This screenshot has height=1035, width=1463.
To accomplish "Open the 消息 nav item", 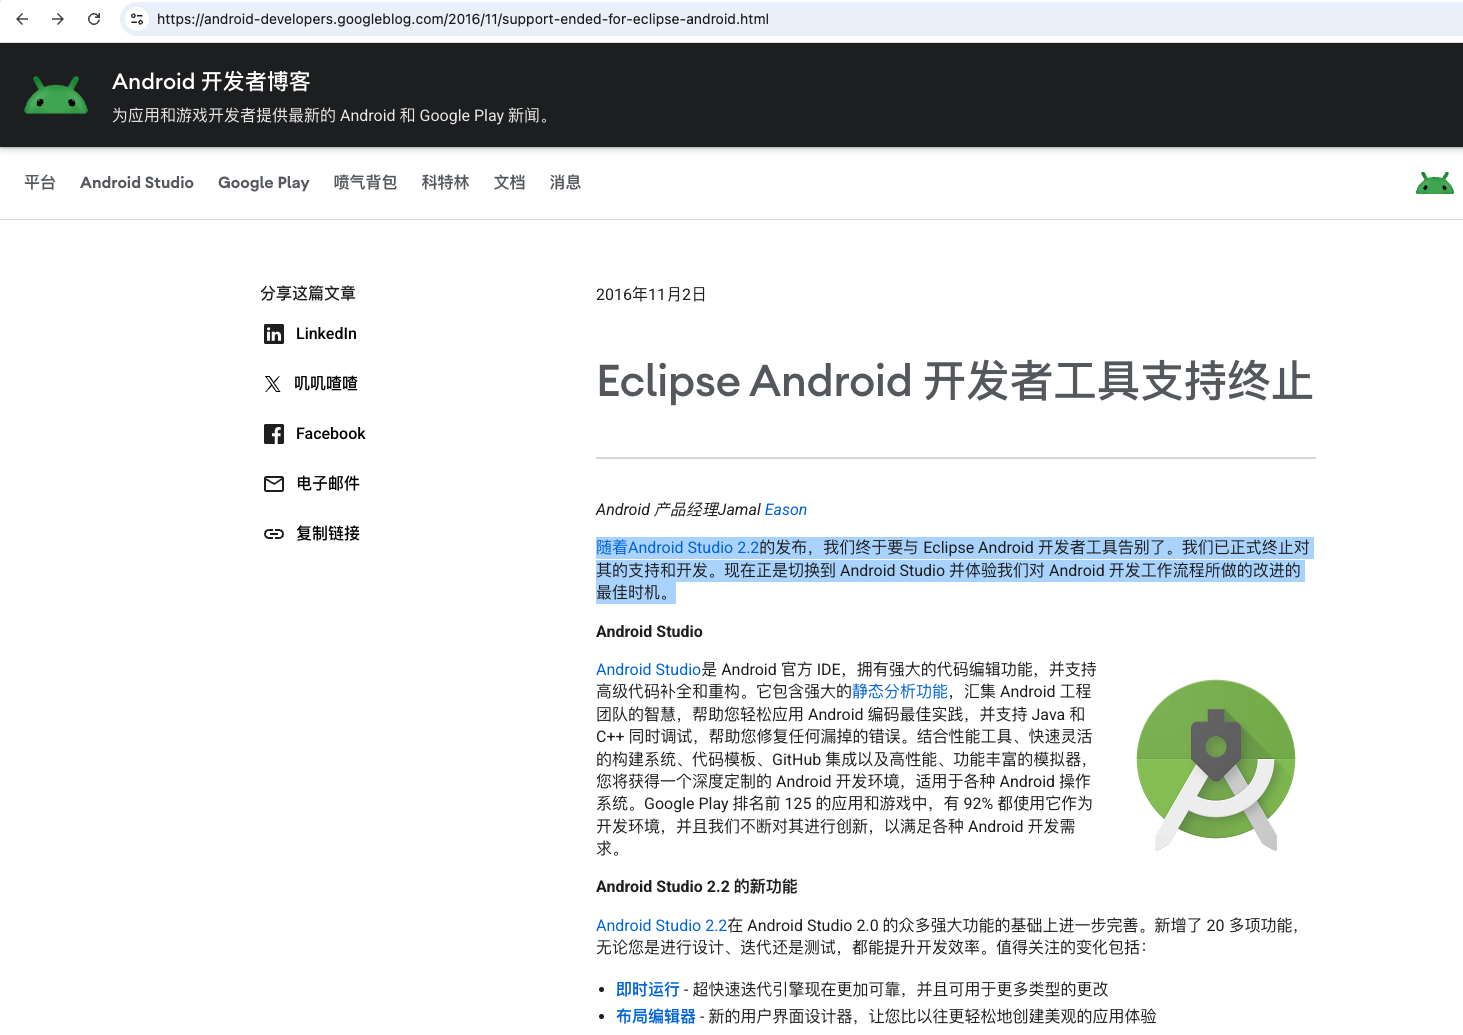I will coord(566,182).
